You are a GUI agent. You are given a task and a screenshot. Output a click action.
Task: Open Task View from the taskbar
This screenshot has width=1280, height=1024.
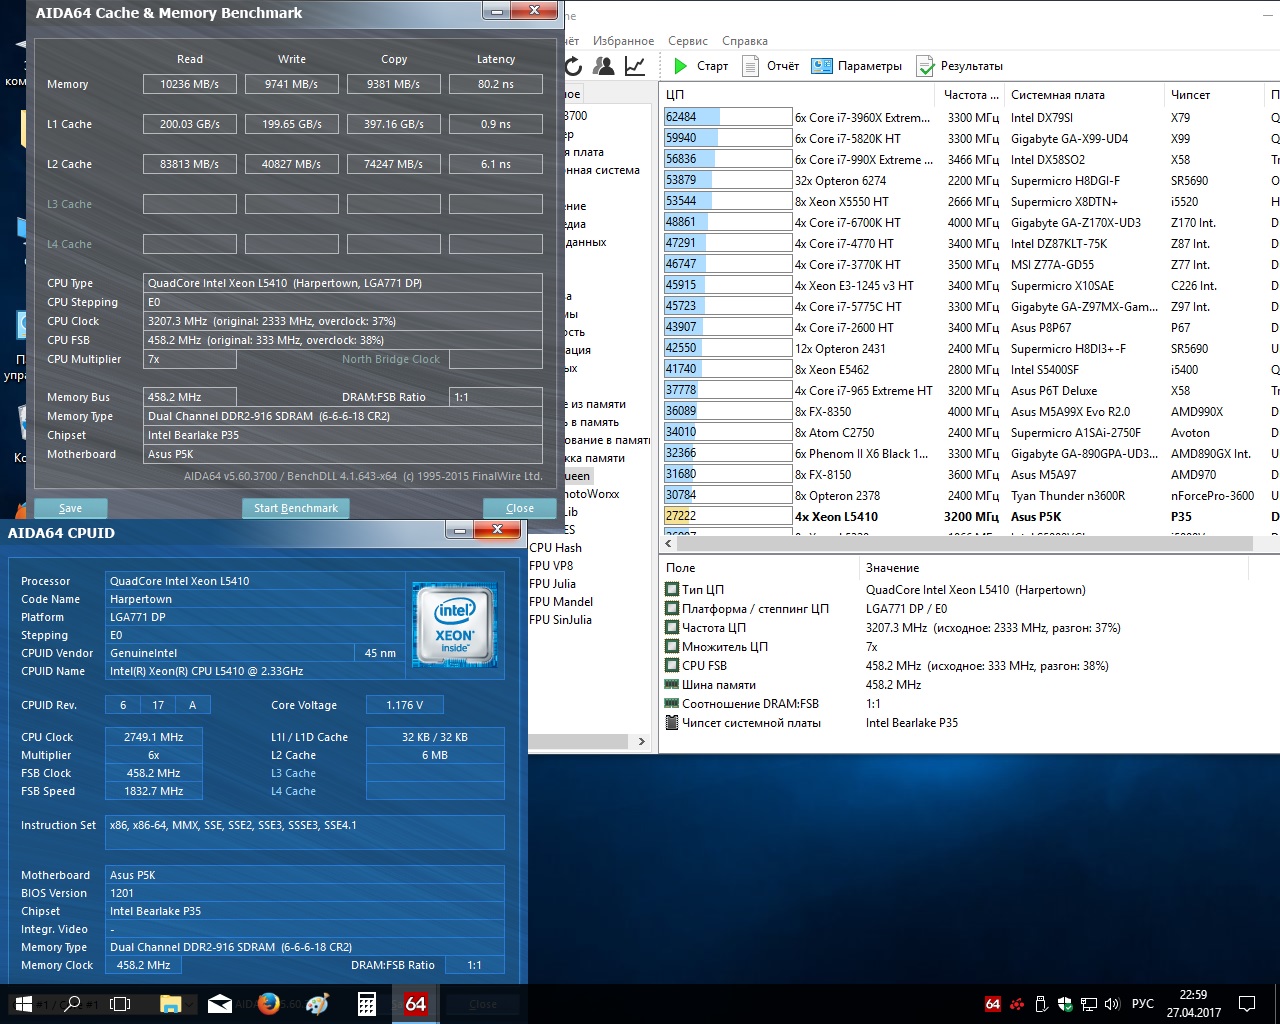tap(120, 1004)
